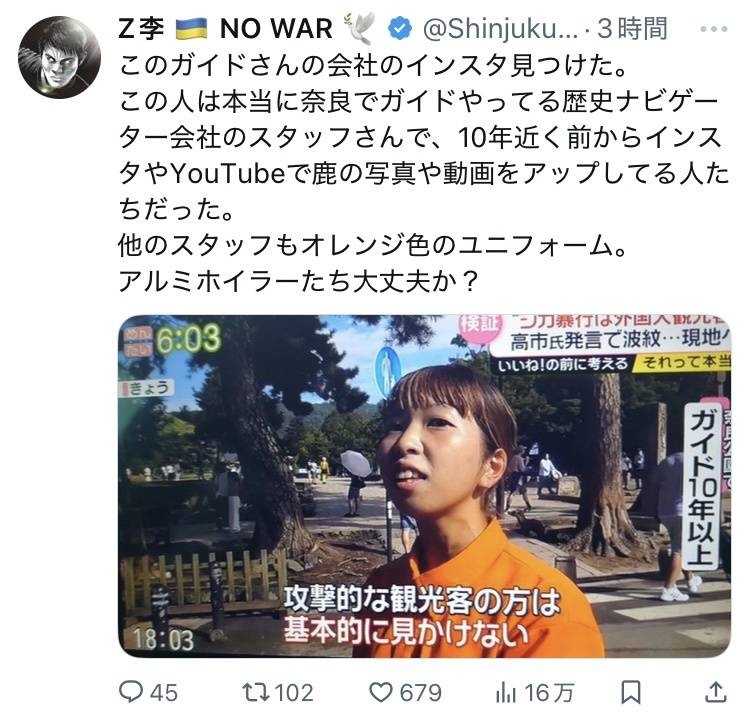Click the Z李 display name
This screenshot has height=725, width=750.
141,29
